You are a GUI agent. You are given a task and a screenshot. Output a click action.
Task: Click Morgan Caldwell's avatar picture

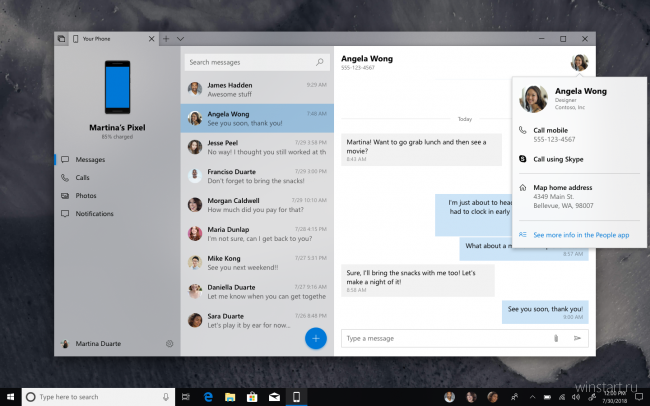(195, 204)
